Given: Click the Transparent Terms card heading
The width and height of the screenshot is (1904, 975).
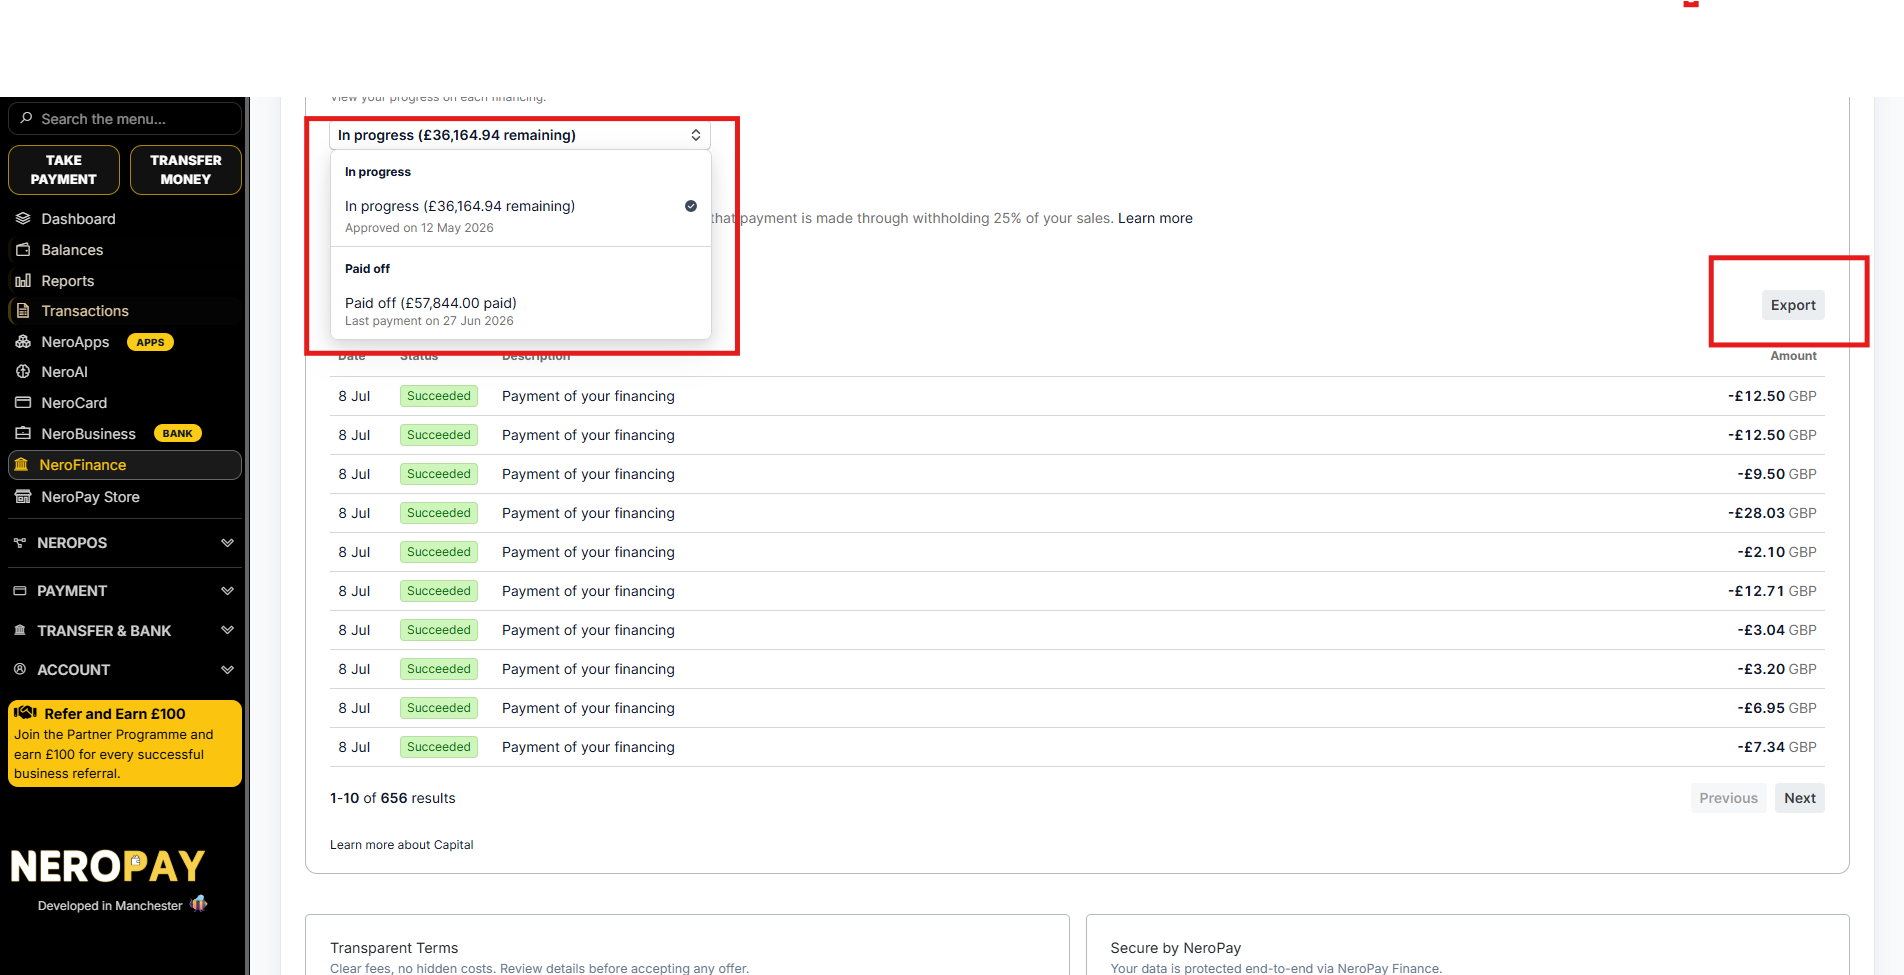Looking at the screenshot, I should (394, 948).
